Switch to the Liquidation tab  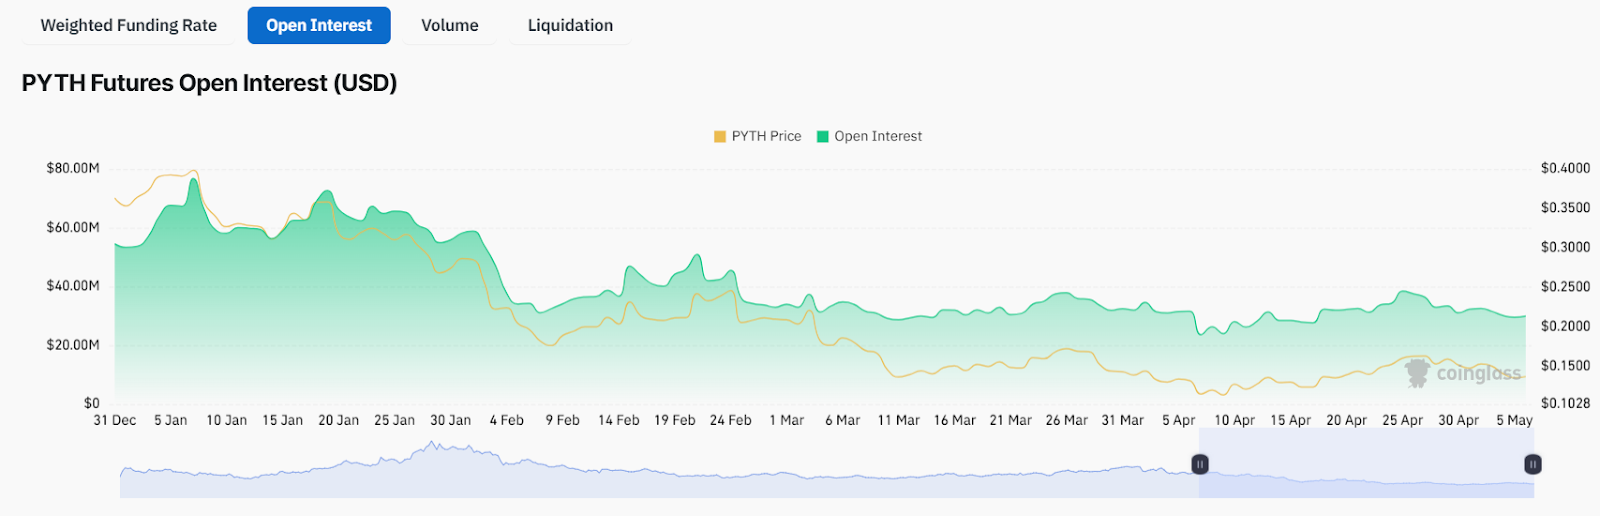[x=570, y=26]
